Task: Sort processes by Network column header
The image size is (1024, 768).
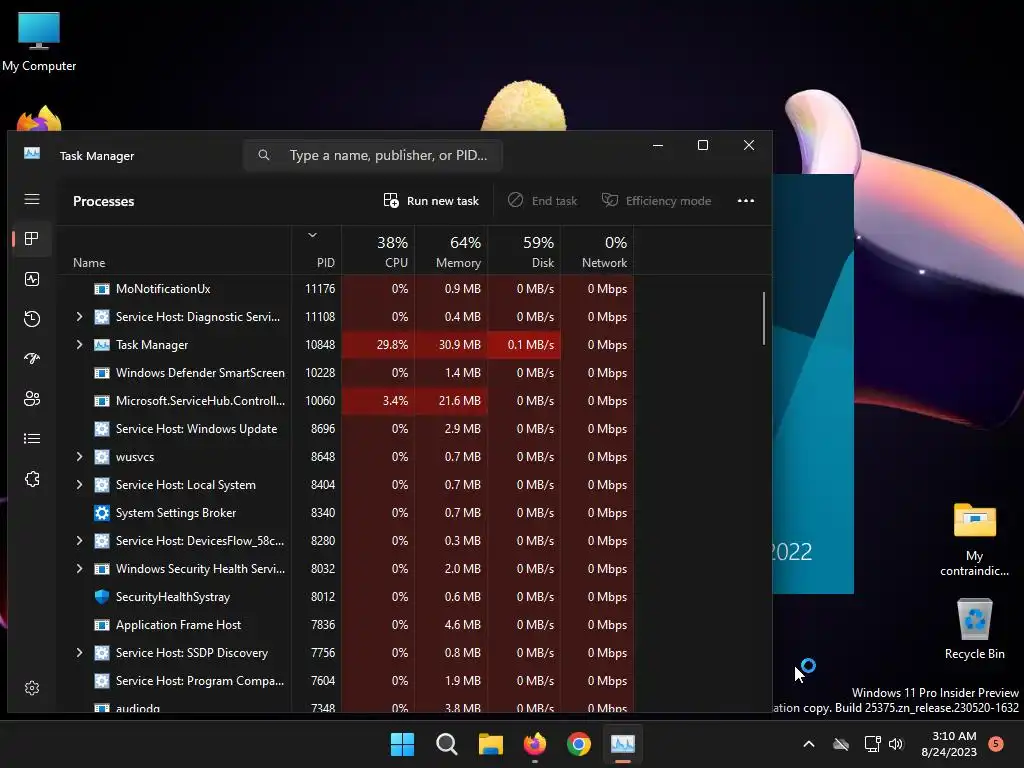Action: click(598, 251)
